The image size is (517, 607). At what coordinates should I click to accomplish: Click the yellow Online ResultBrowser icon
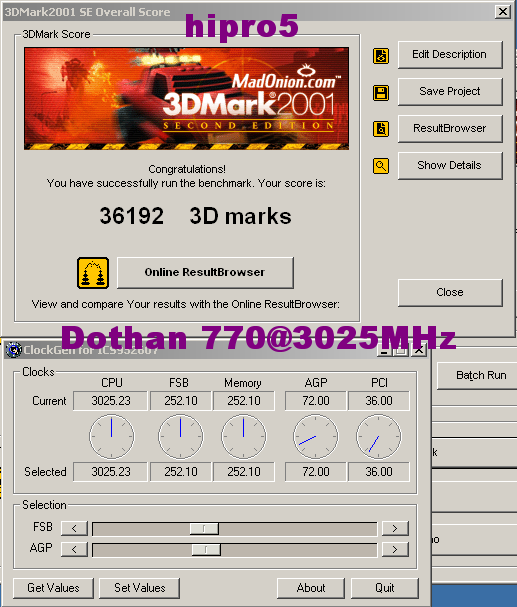pos(93,273)
